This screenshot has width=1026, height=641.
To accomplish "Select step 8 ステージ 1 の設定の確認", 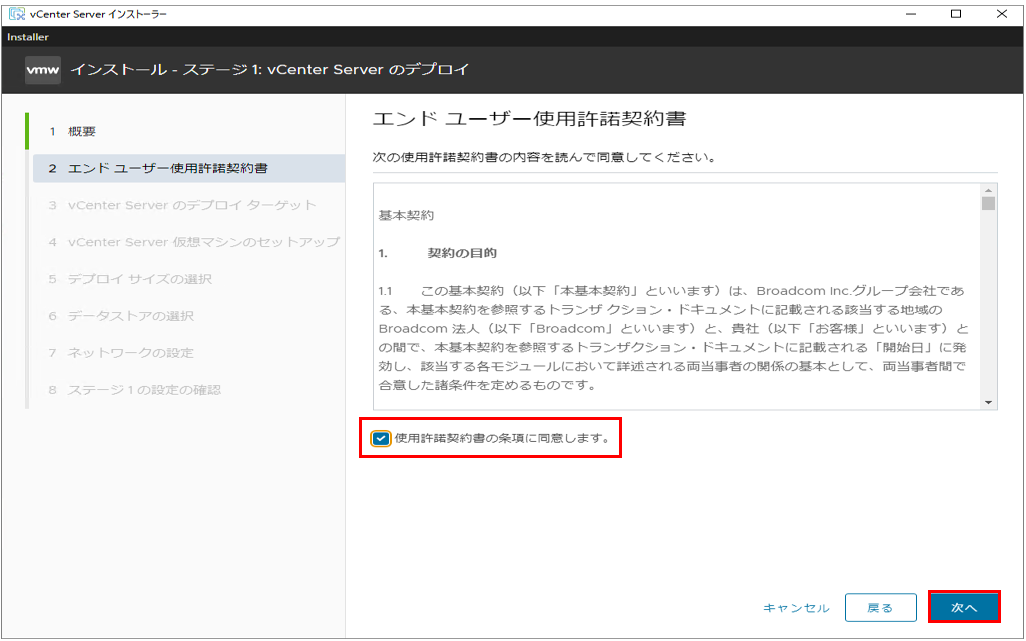I will coord(188,390).
